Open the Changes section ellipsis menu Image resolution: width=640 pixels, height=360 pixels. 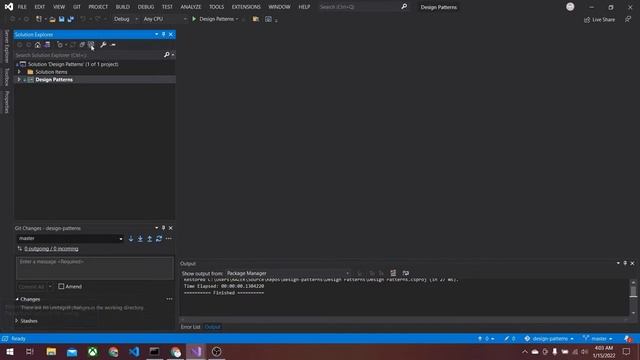click(x=169, y=299)
